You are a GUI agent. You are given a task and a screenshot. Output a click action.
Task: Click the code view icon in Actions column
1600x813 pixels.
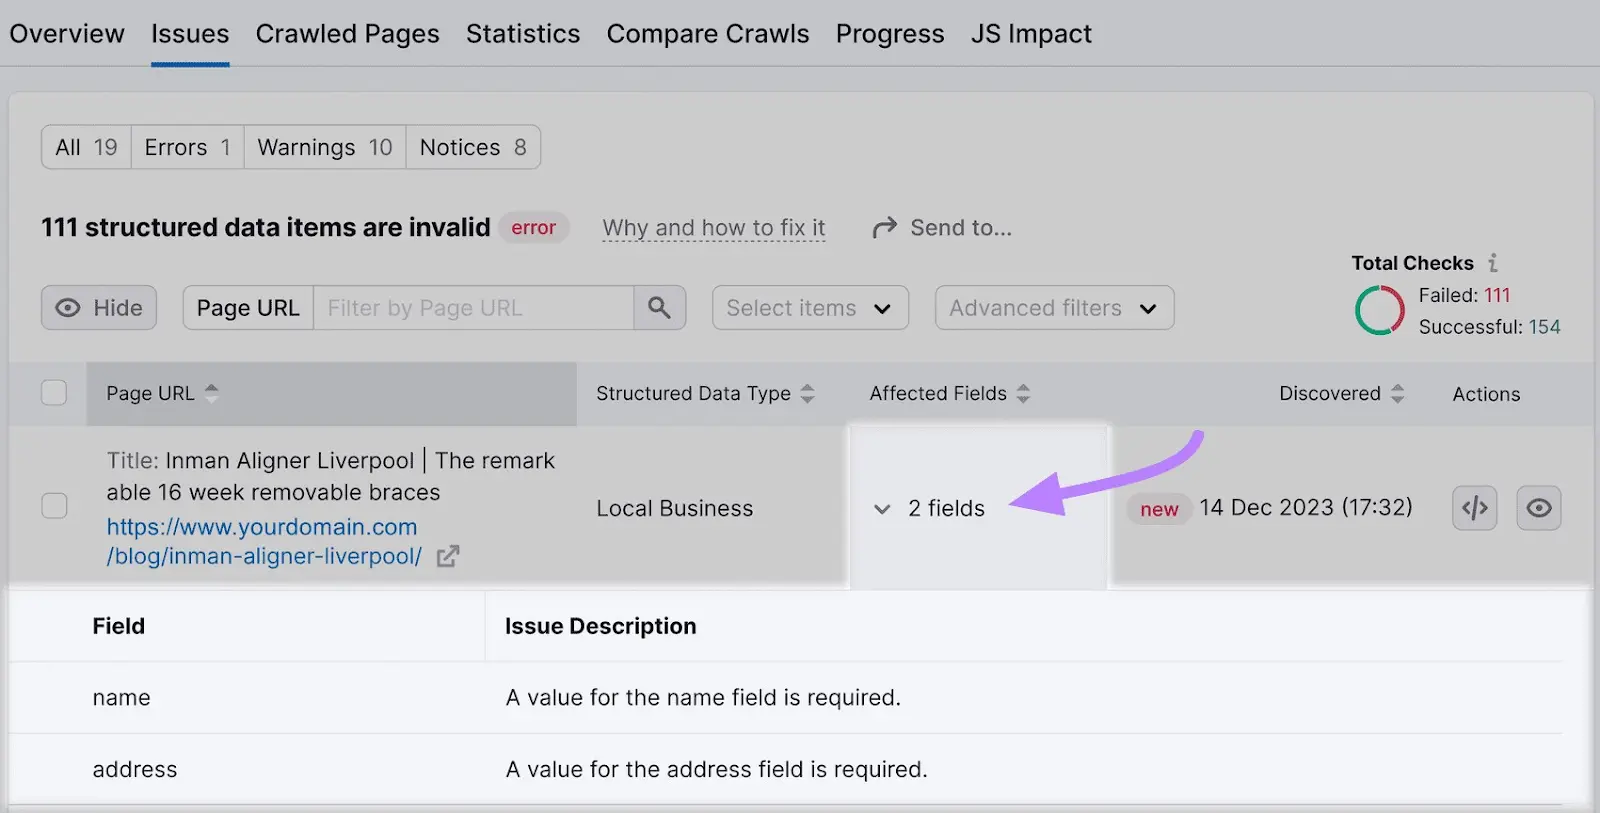pos(1474,508)
